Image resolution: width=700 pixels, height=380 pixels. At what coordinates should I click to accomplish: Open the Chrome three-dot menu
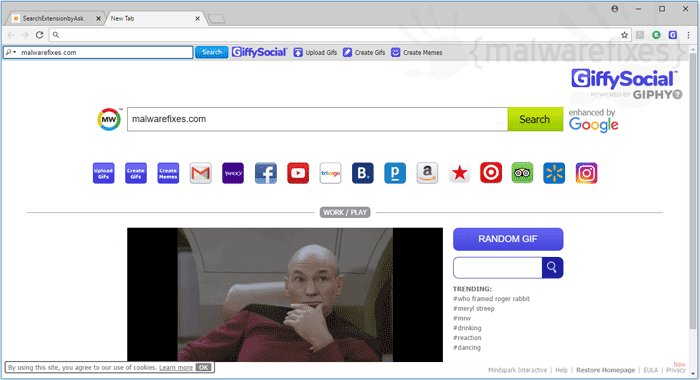688,35
